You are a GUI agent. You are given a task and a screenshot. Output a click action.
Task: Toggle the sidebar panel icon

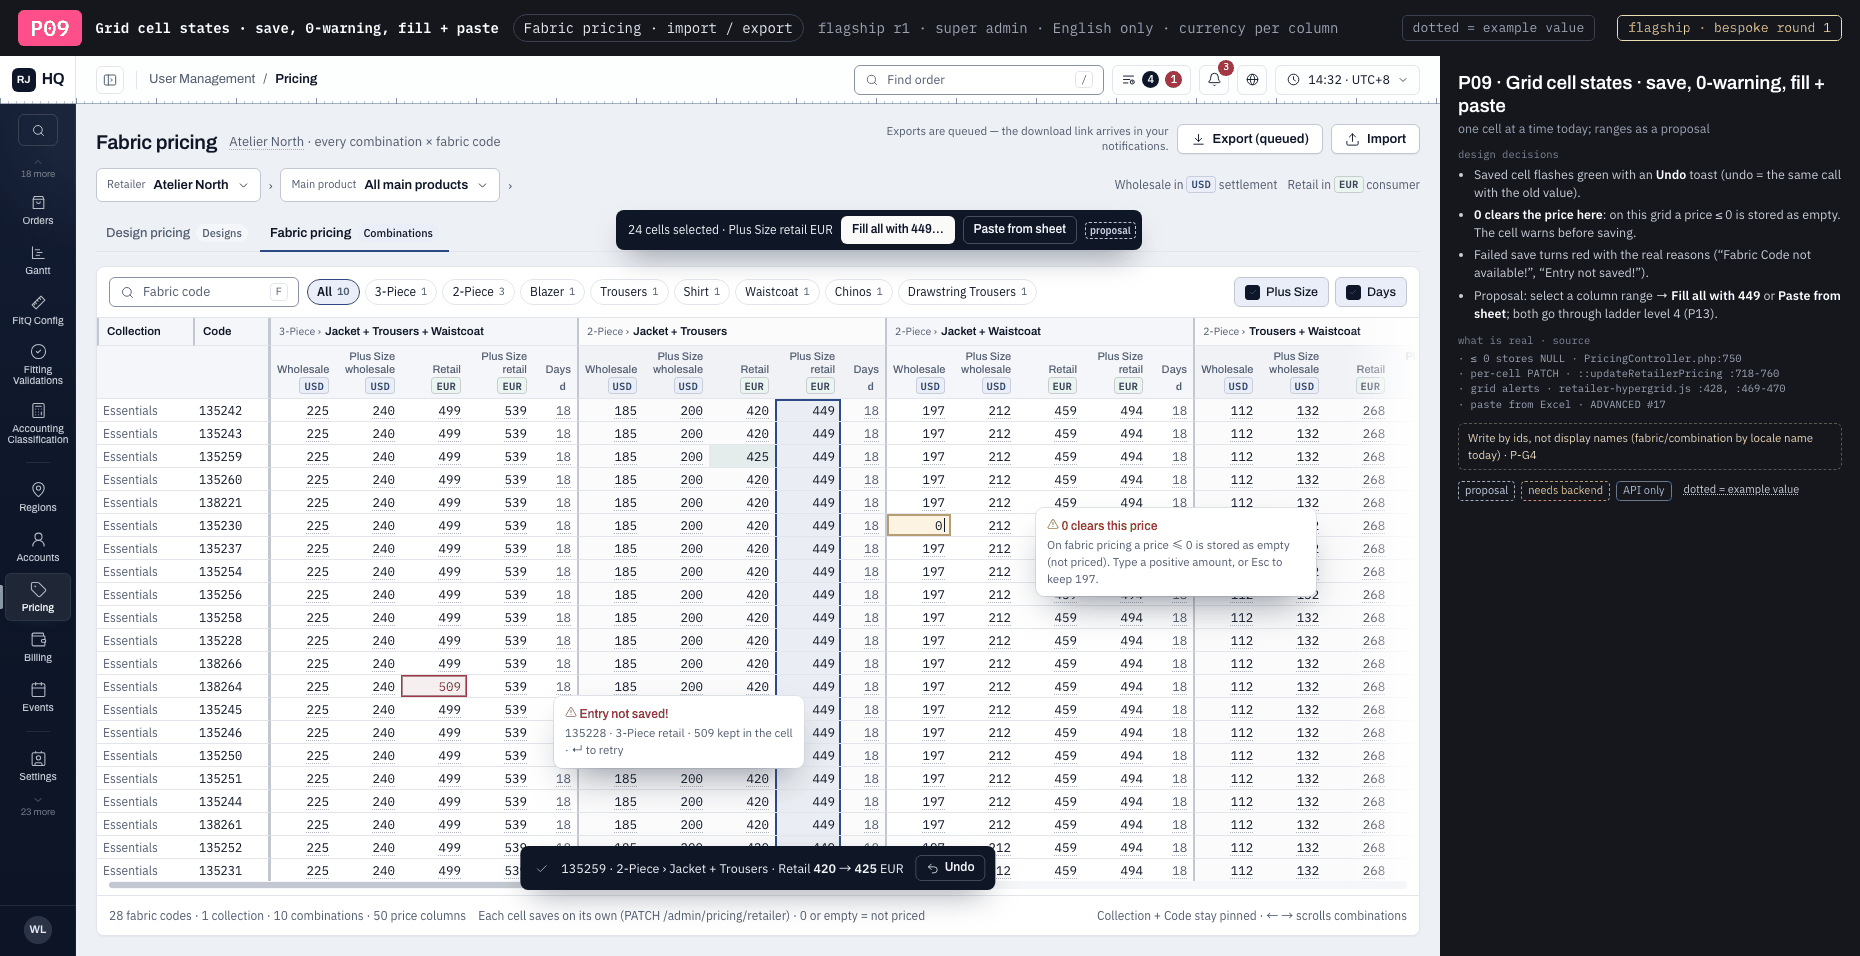pyautogui.click(x=110, y=79)
